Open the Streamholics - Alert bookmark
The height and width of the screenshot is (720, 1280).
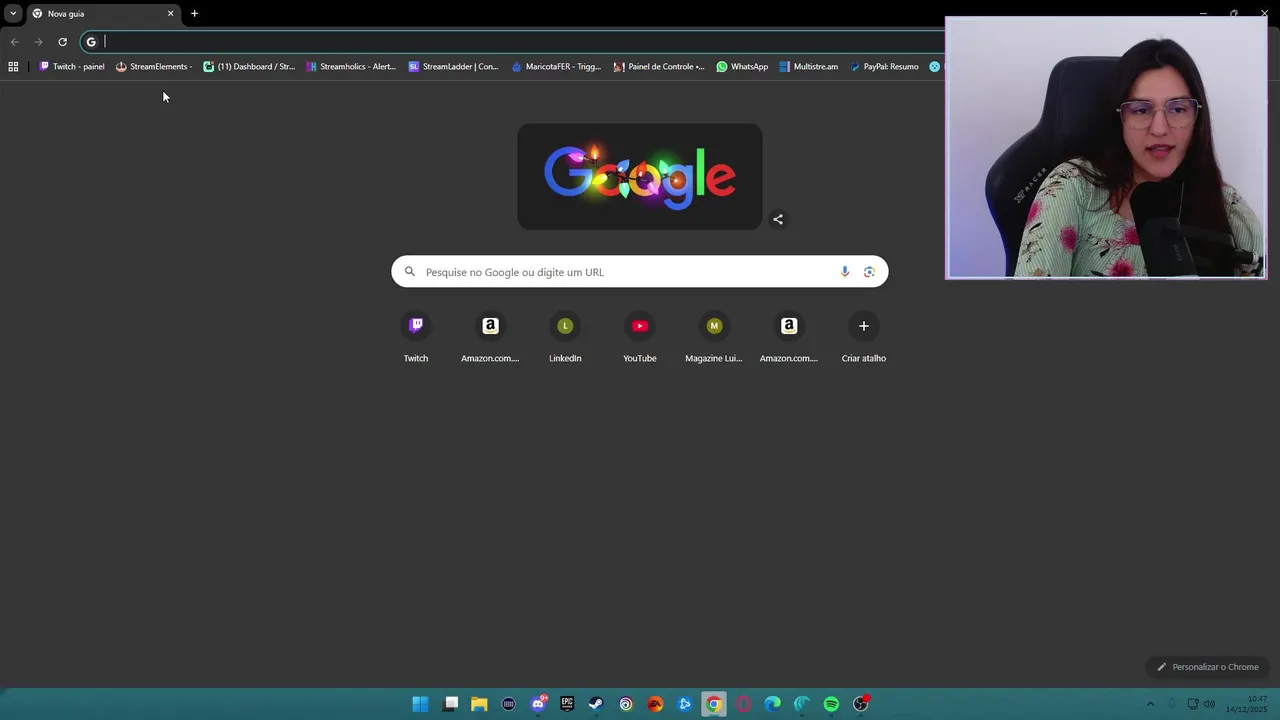(x=351, y=67)
